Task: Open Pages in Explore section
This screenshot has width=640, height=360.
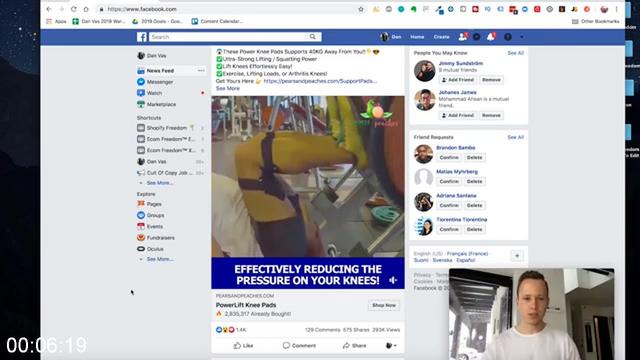Action: [154, 204]
